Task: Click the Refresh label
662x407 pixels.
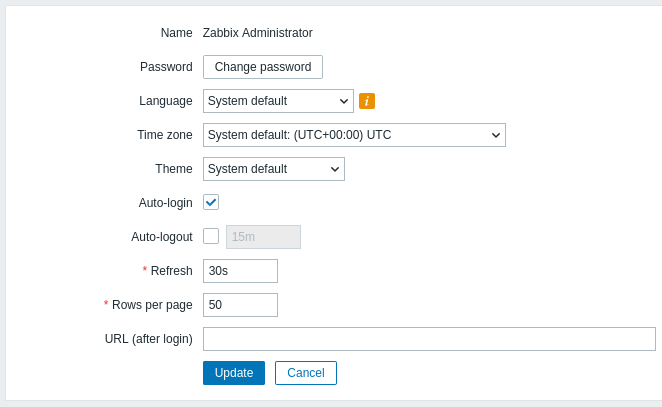Action: [x=171, y=271]
